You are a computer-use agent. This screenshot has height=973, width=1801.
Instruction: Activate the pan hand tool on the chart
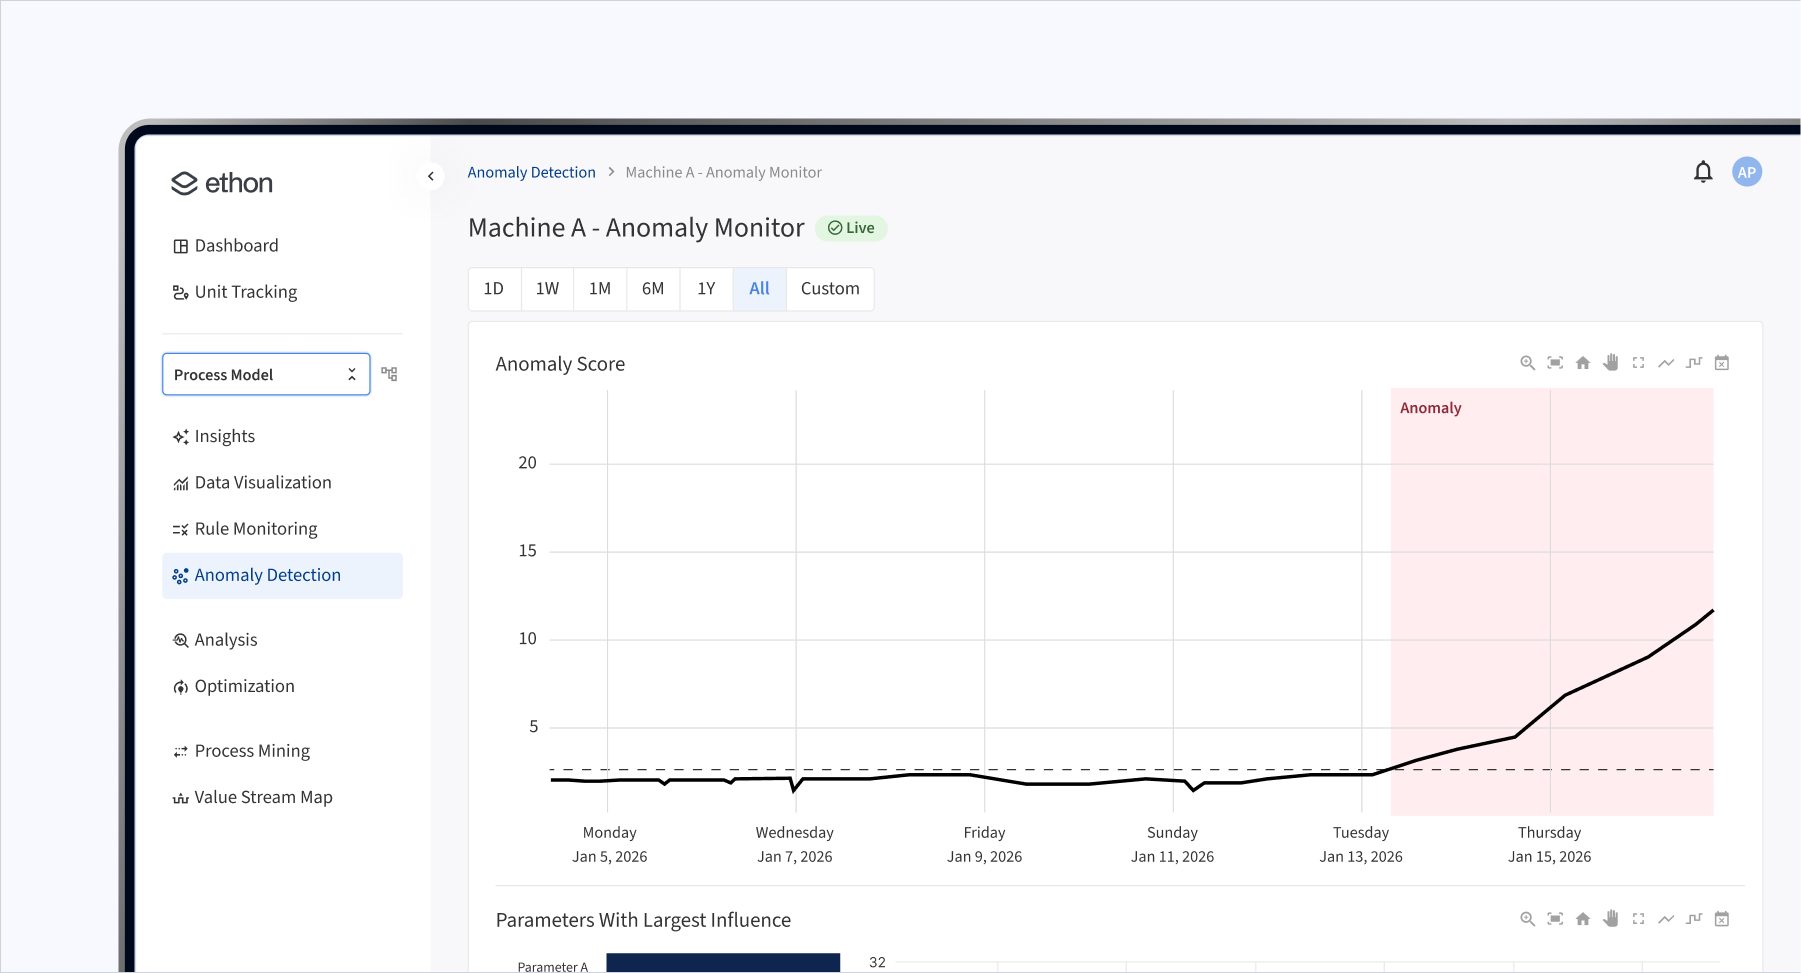coord(1611,362)
